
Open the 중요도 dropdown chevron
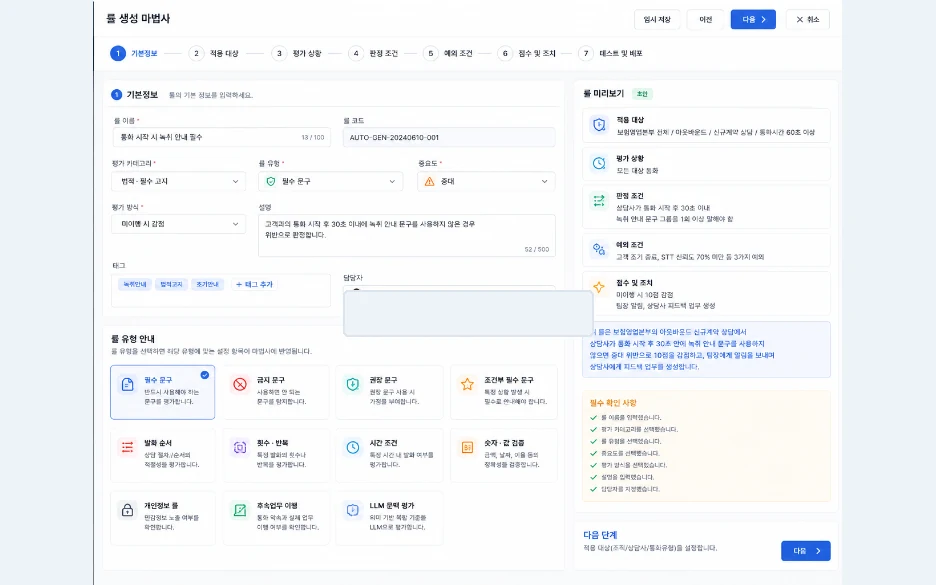[x=544, y=181]
